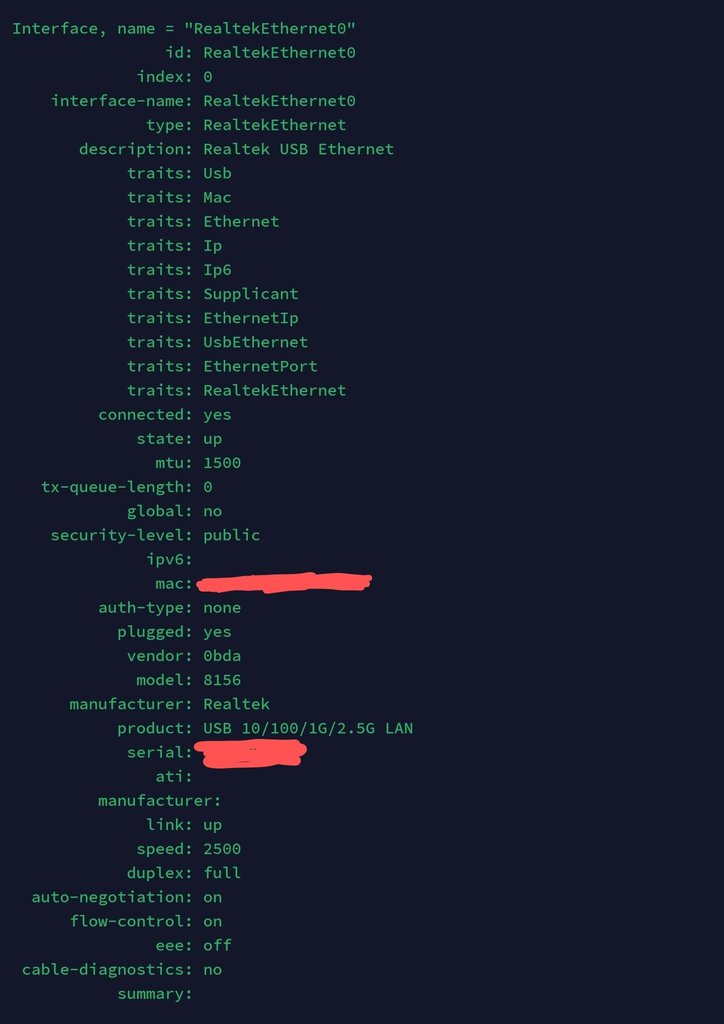
Task: Select the "index" field label
Action: coord(164,77)
